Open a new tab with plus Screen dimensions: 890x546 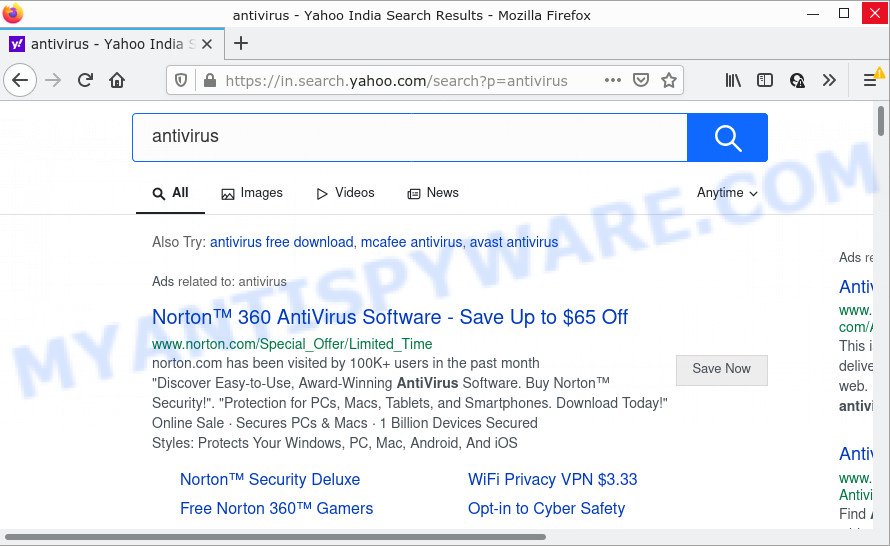pyautogui.click(x=241, y=43)
